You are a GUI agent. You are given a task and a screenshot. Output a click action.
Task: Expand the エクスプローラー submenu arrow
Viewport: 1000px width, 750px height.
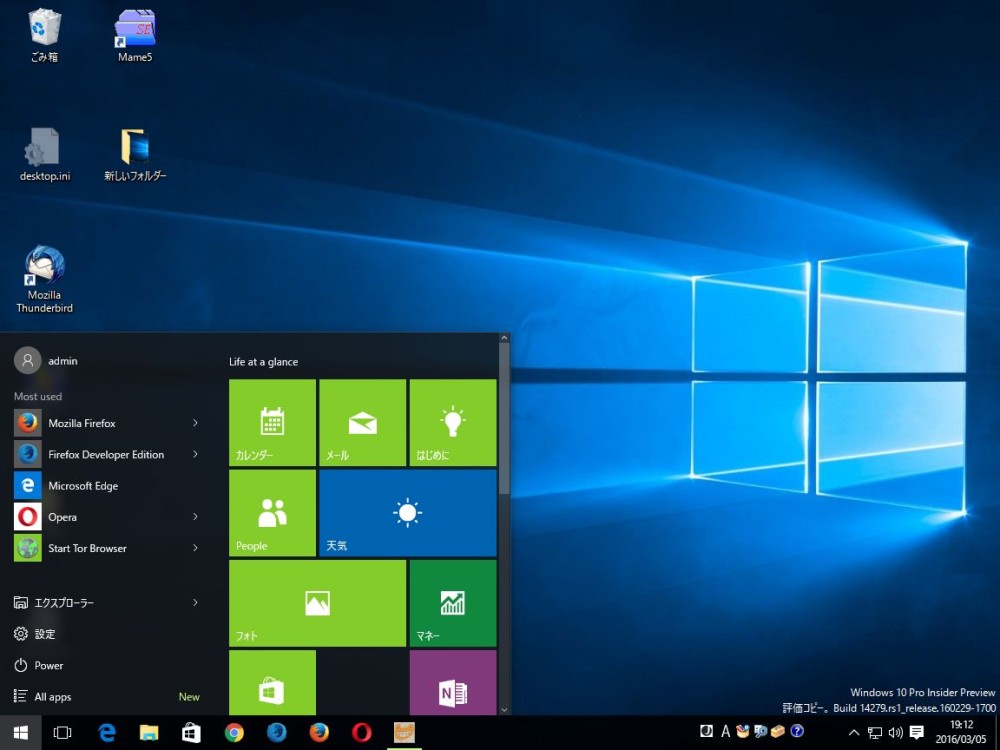[195, 602]
